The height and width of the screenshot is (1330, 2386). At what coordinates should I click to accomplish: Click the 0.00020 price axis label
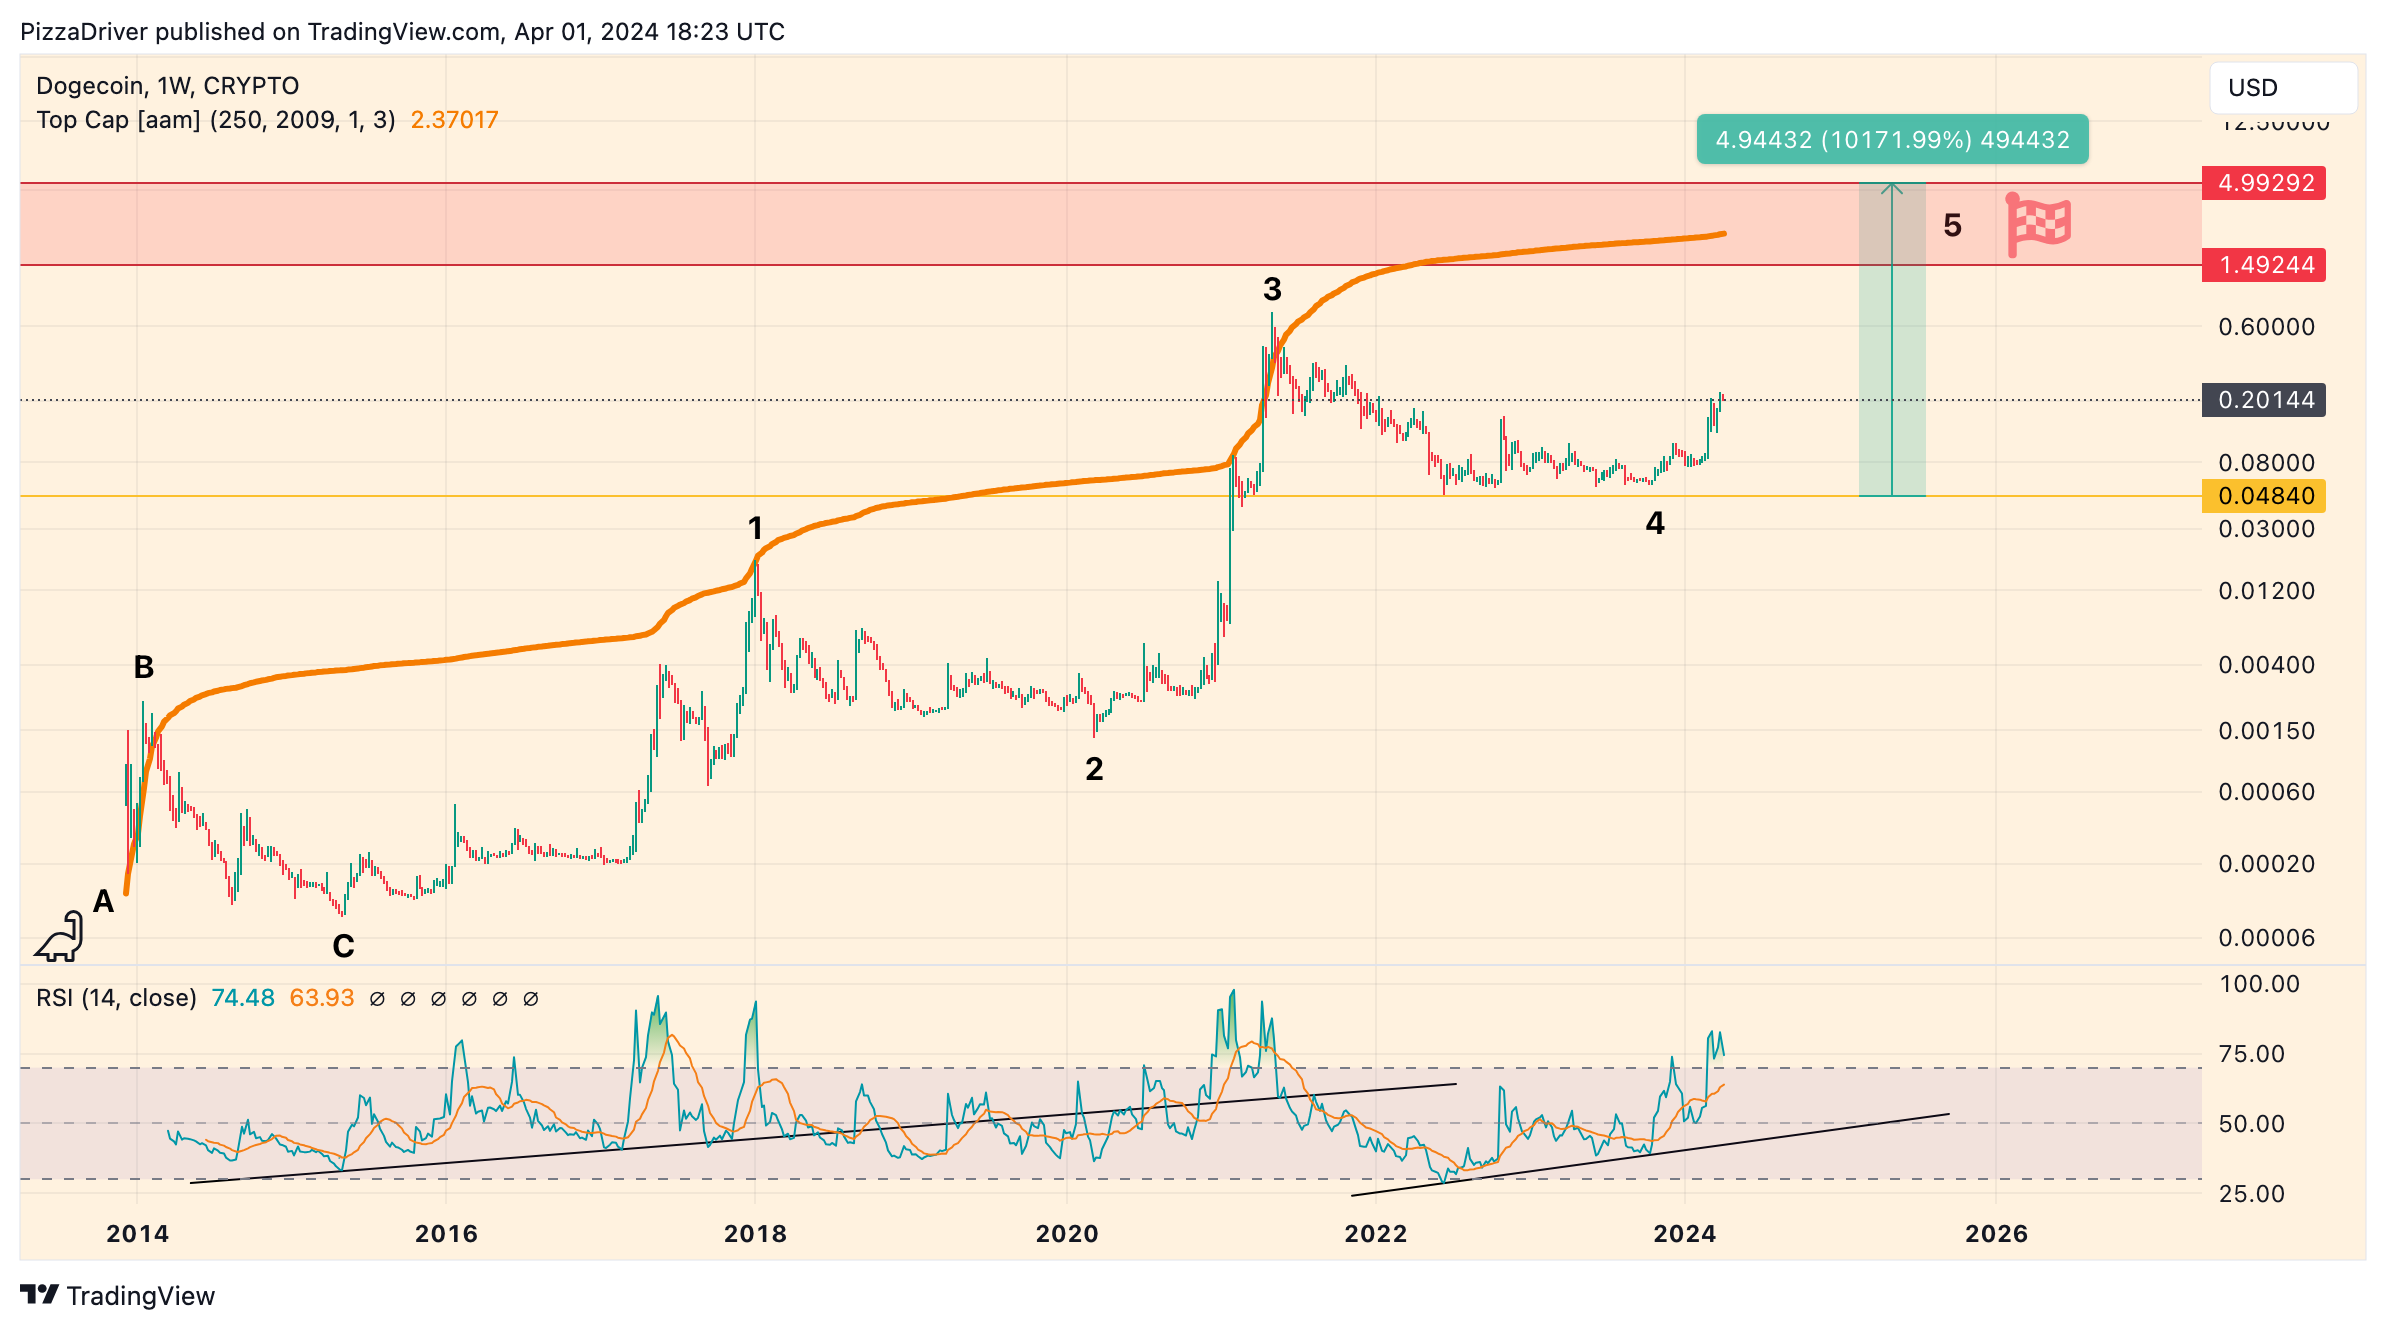click(2267, 864)
